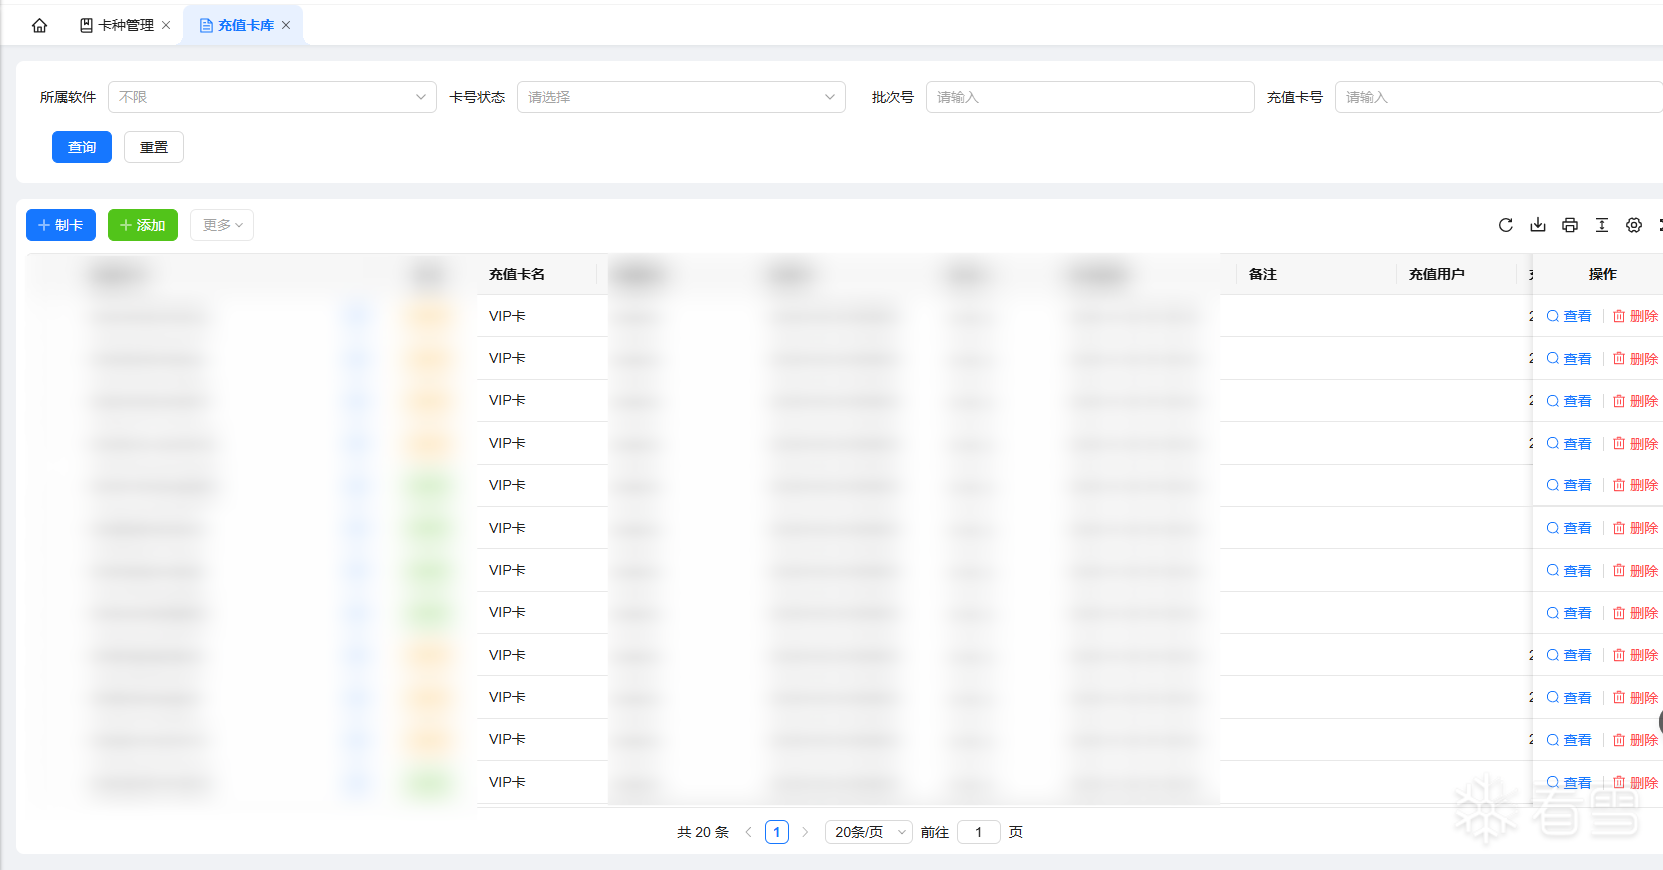Open 查看 for the second VIP卡 row

(x=1569, y=359)
